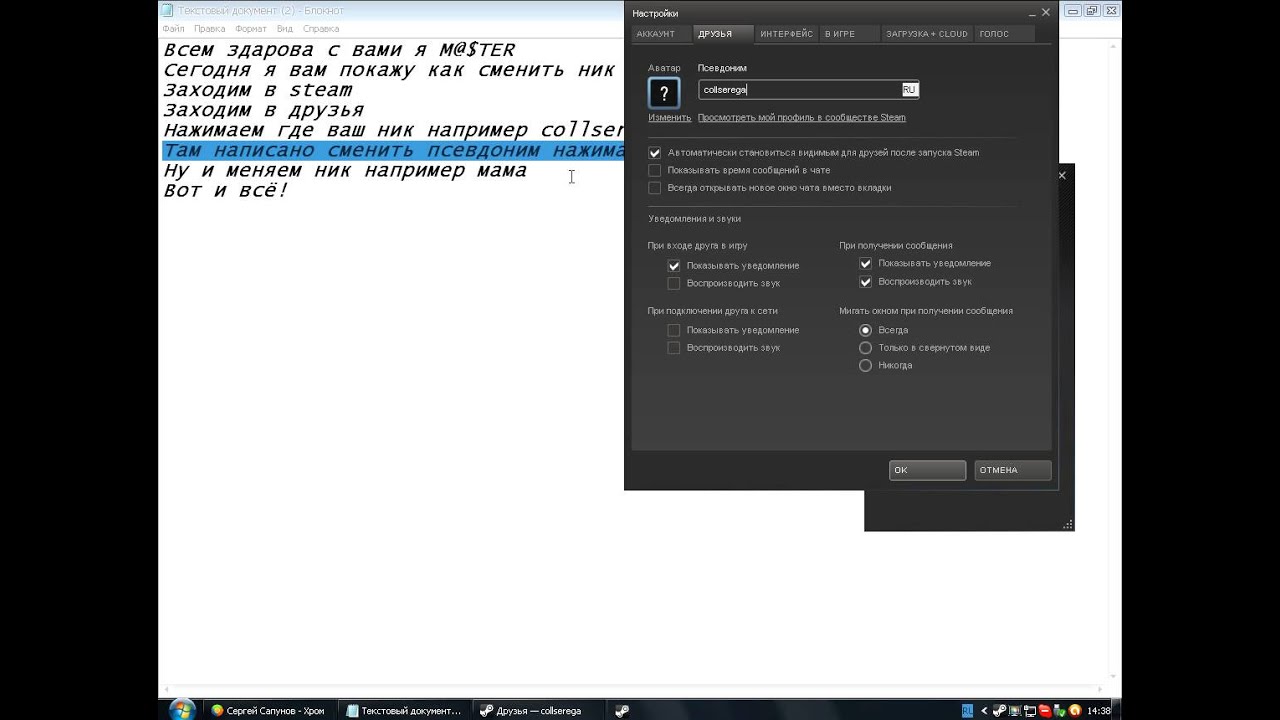The image size is (1280, 720).
Task: Show hidden tray icons arrow
Action: click(x=984, y=711)
